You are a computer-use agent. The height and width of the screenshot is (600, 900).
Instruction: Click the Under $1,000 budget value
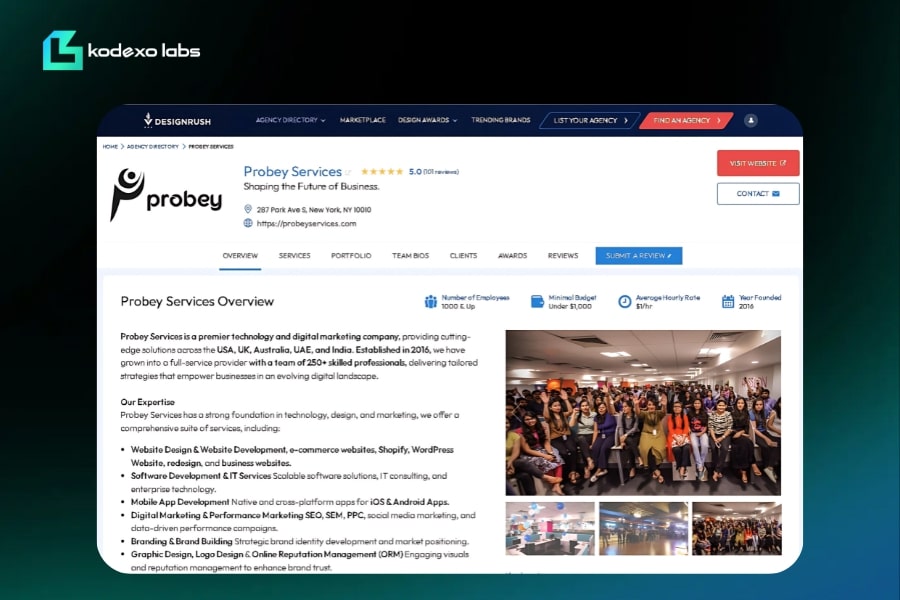click(570, 307)
